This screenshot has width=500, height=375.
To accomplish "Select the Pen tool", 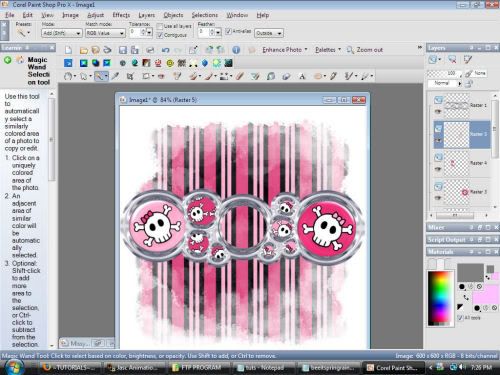I will tap(333, 76).
